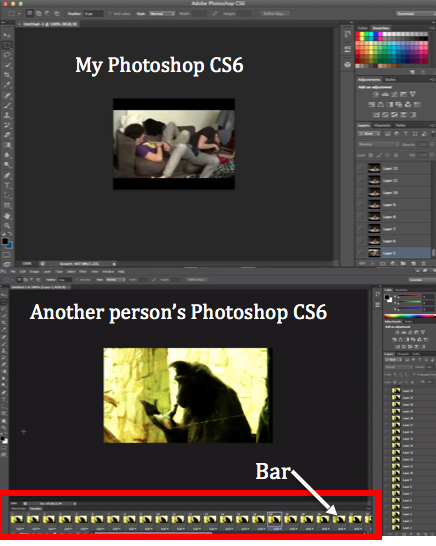
Task: Open top Layers panel flyout menu
Action: pyautogui.click(x=432, y=125)
